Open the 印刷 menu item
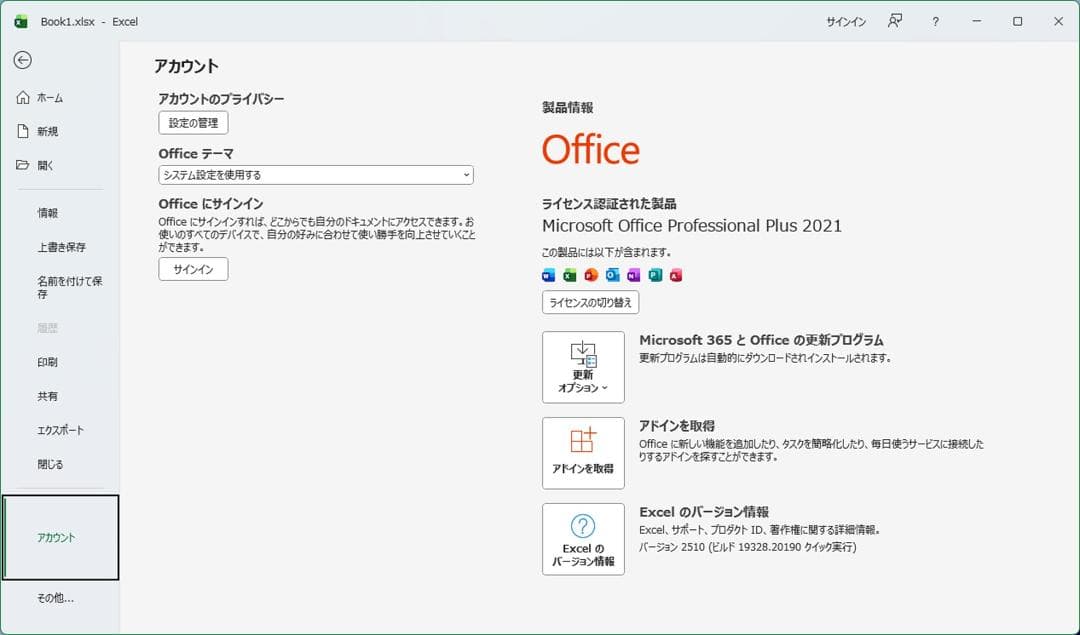This screenshot has height=635, width=1080. (46, 362)
